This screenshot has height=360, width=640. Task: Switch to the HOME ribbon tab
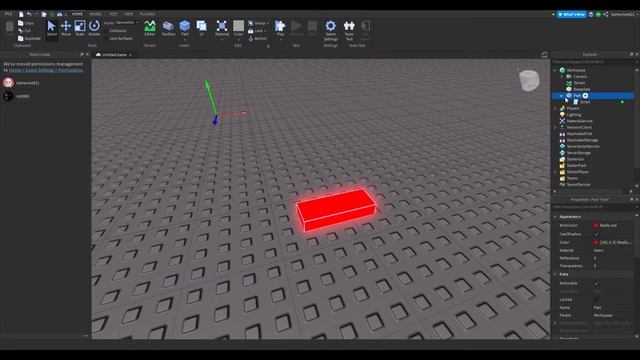[77, 14]
